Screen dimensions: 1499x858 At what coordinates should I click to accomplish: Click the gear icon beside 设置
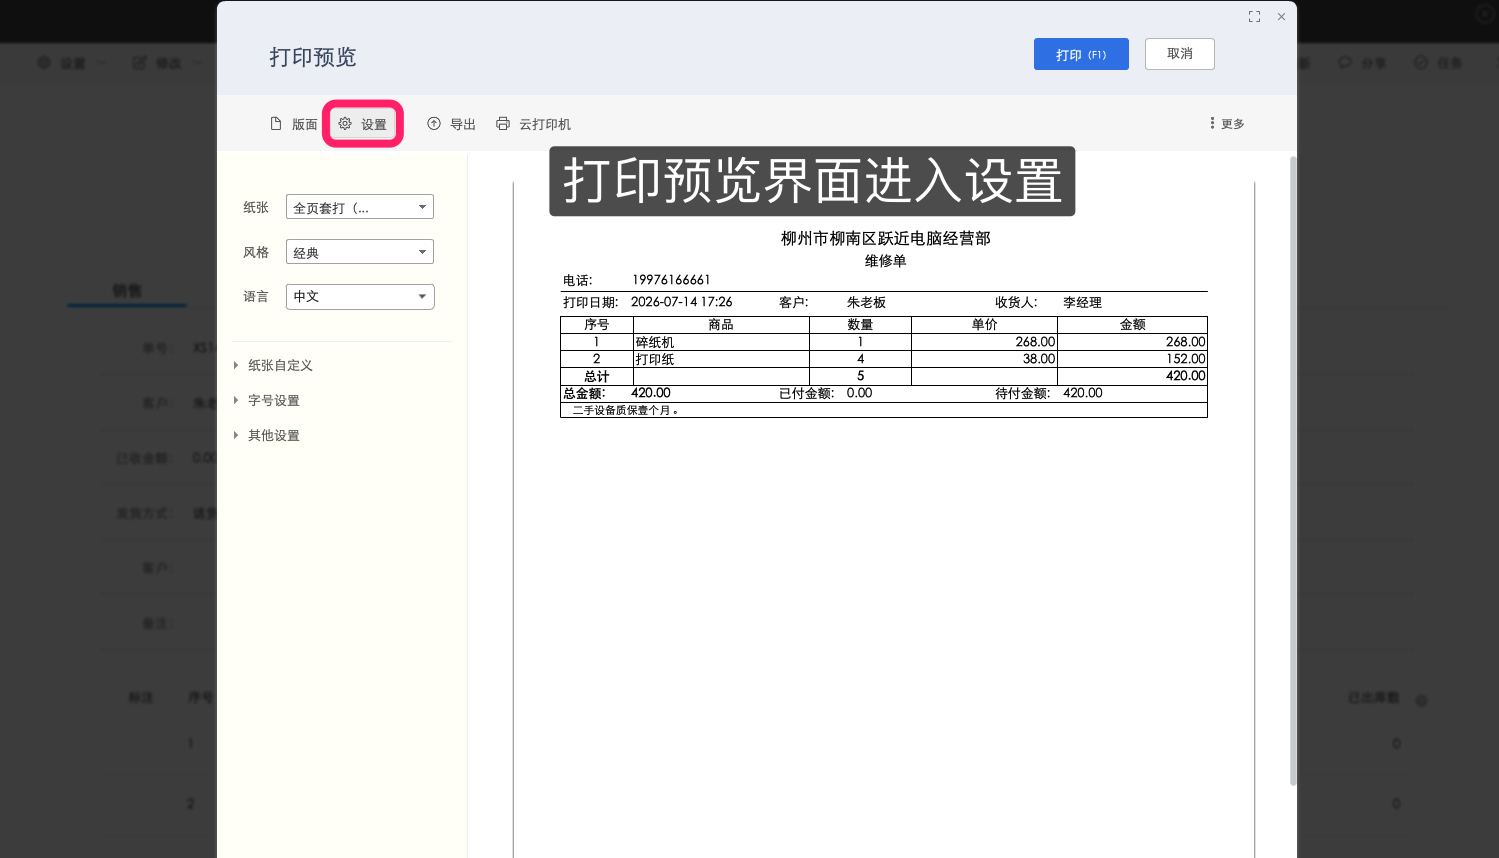(345, 123)
